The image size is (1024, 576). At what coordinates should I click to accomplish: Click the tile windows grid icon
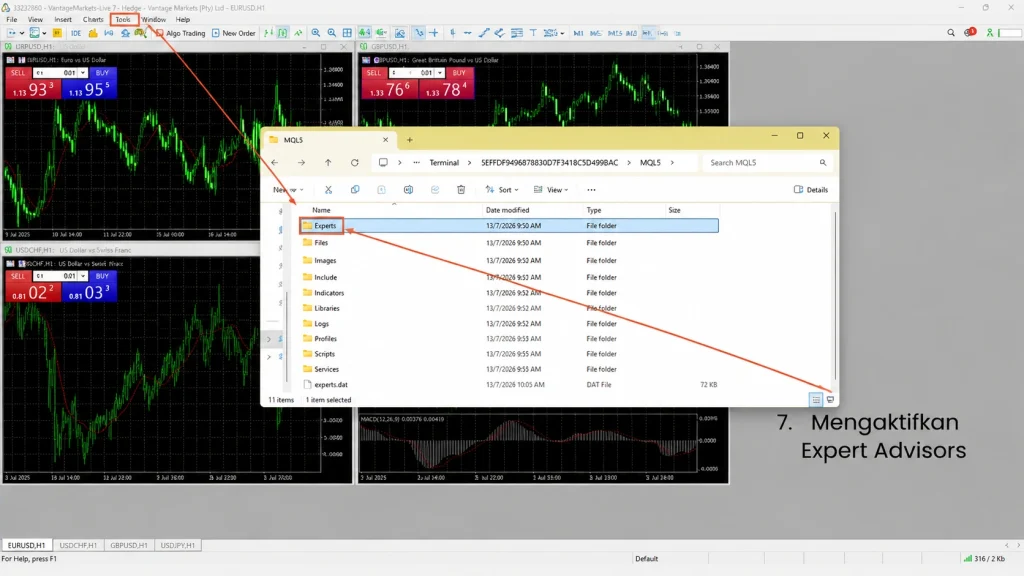click(x=347, y=33)
